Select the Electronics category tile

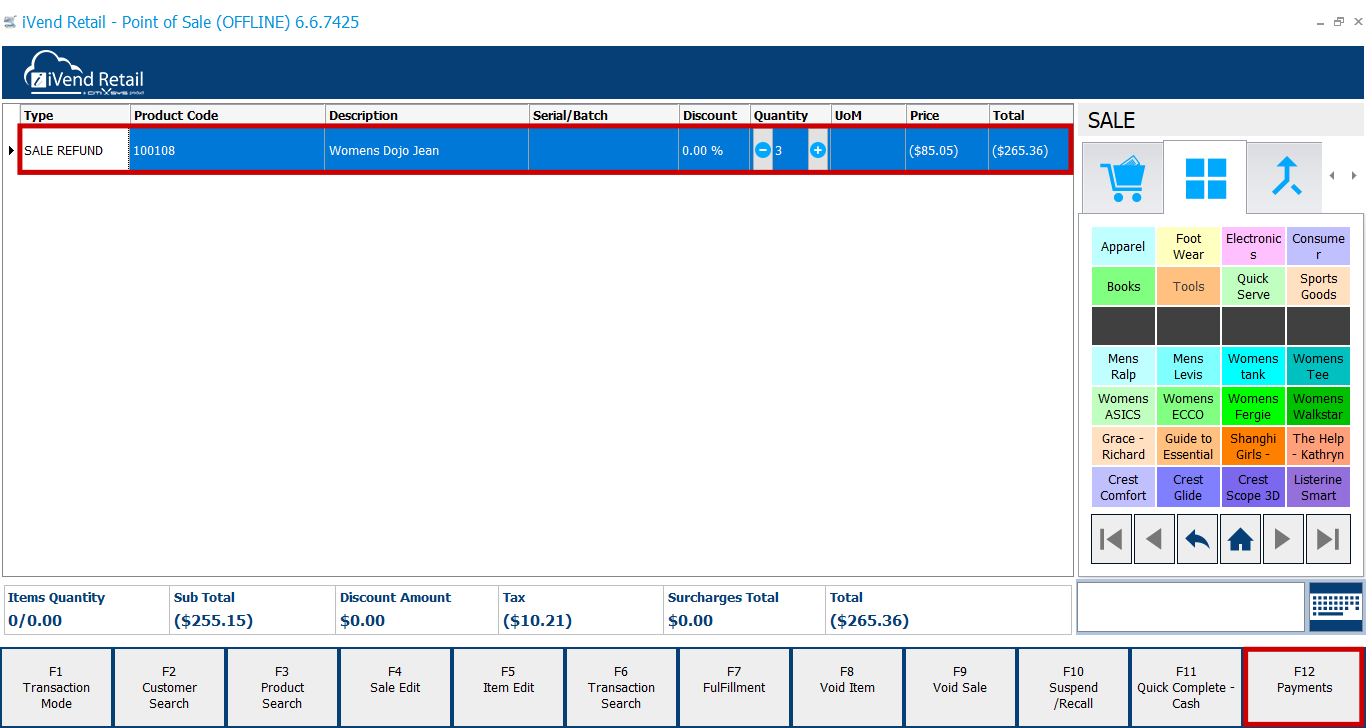coord(1253,246)
